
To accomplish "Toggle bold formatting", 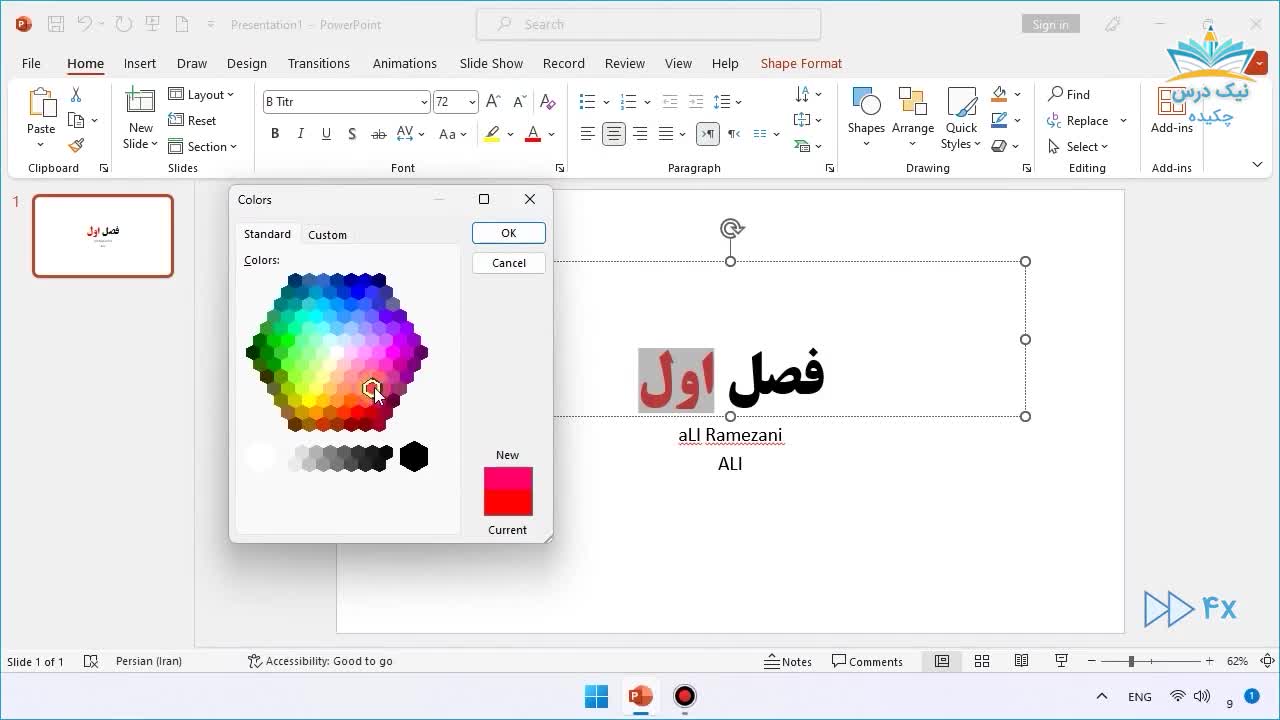I will [275, 134].
